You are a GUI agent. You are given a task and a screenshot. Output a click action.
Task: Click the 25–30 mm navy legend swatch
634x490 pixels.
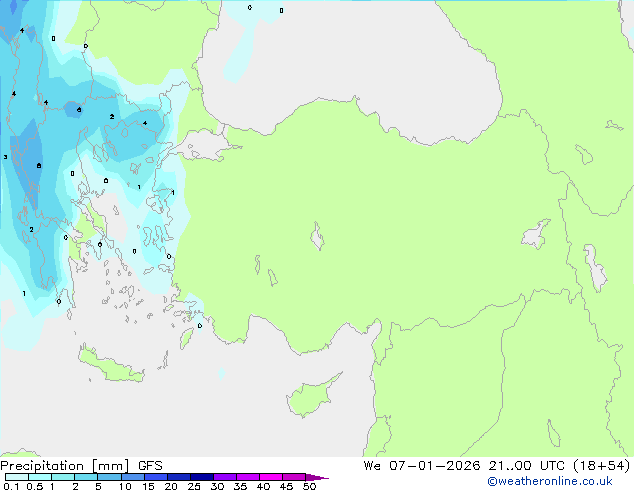202,477
